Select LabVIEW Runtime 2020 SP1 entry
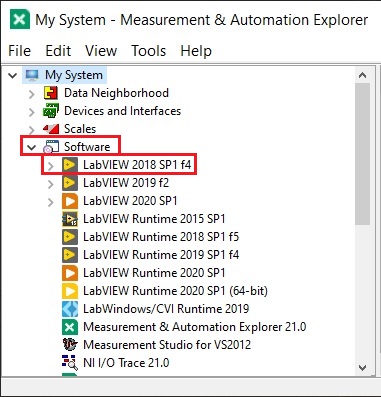Viewport: 381px width, 397px height. coord(154,273)
